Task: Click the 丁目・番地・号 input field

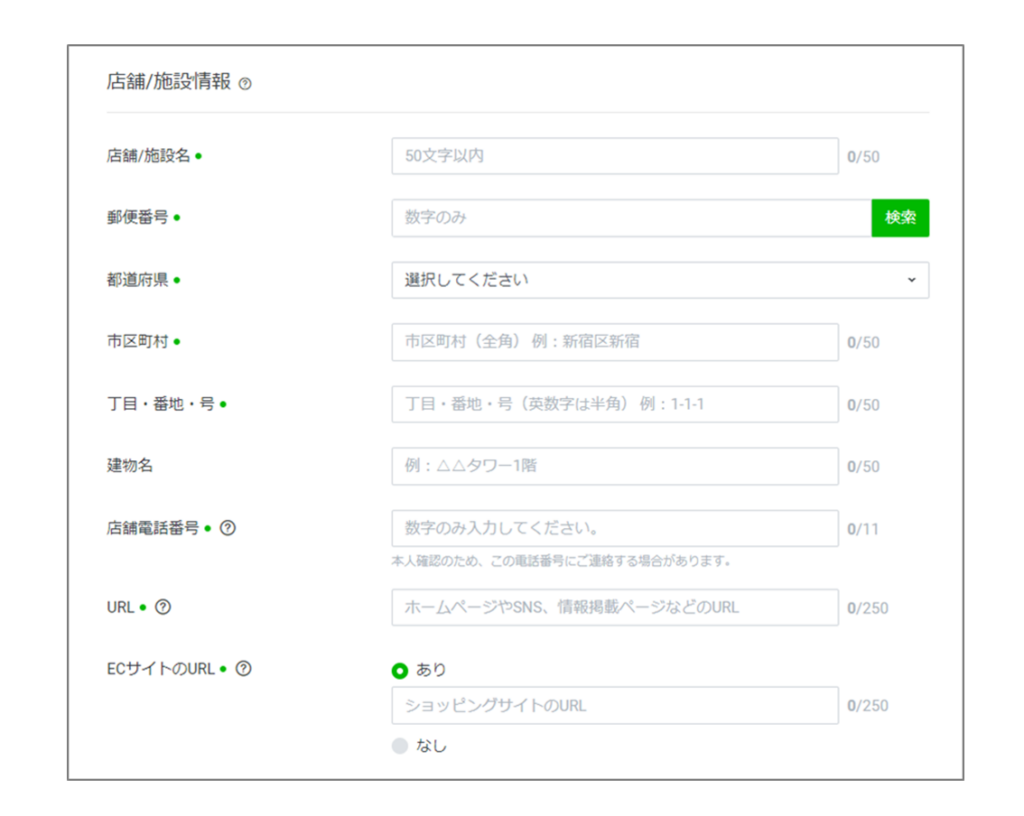Action: click(614, 404)
